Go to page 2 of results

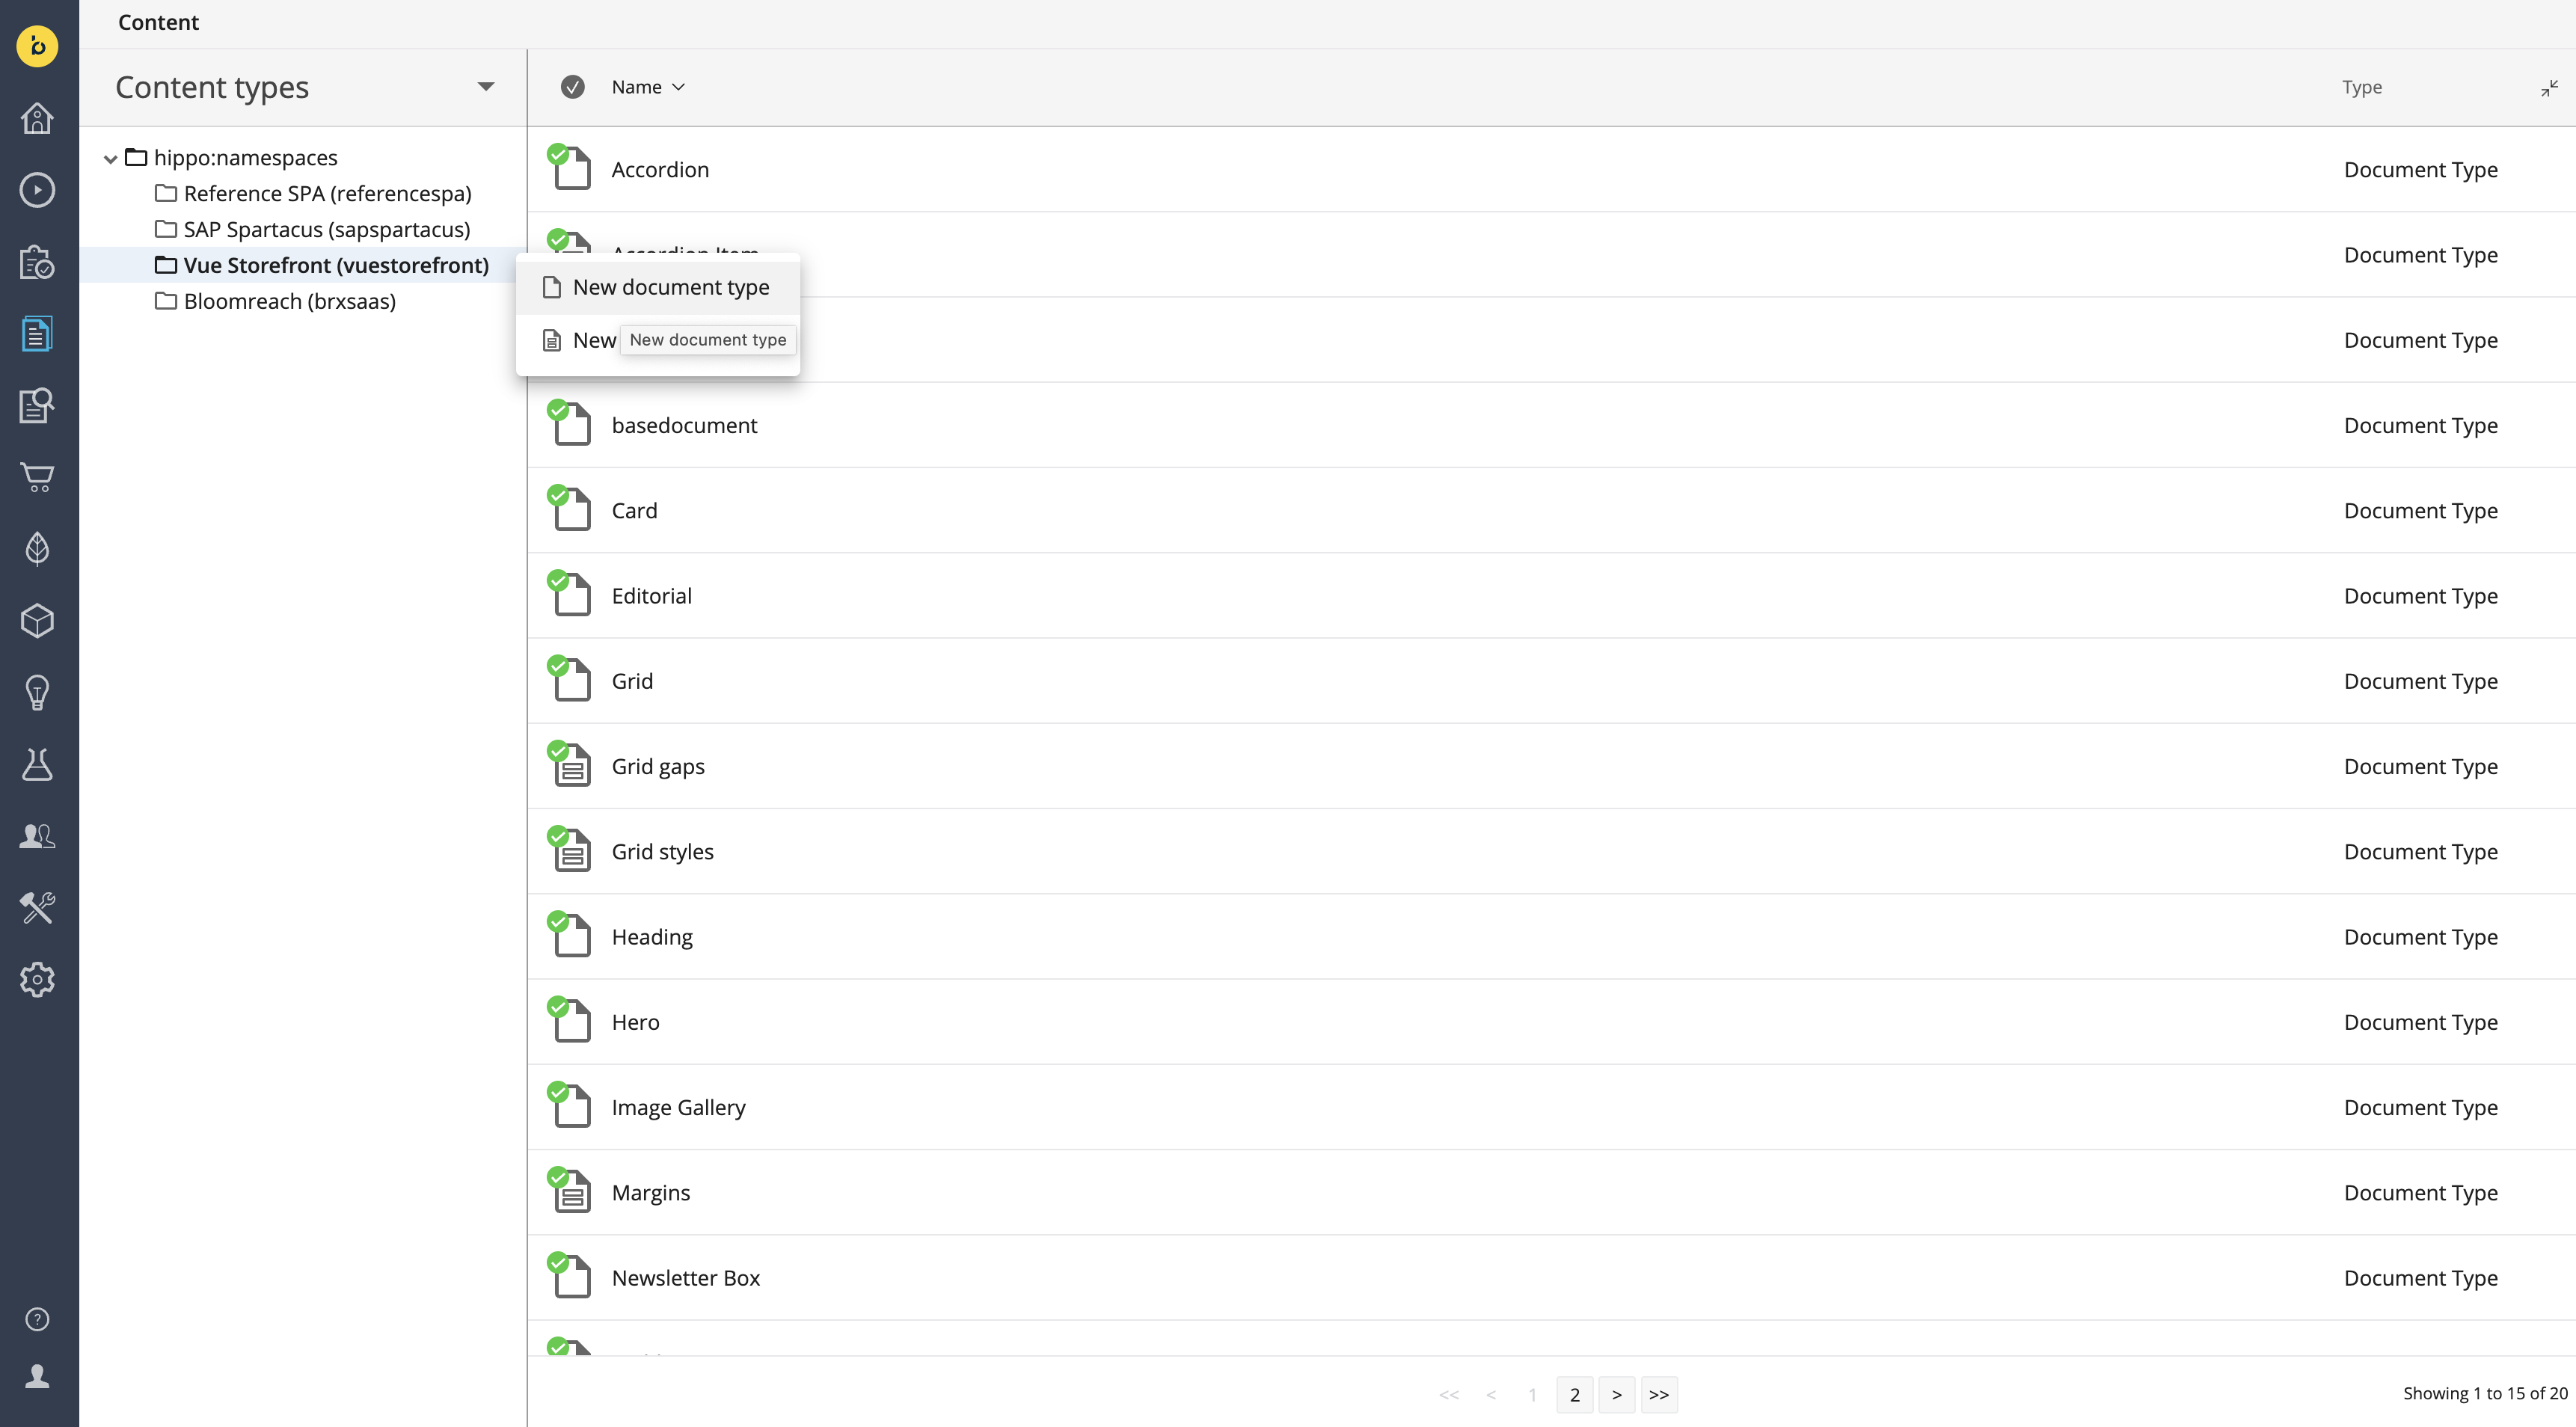pyautogui.click(x=1574, y=1394)
